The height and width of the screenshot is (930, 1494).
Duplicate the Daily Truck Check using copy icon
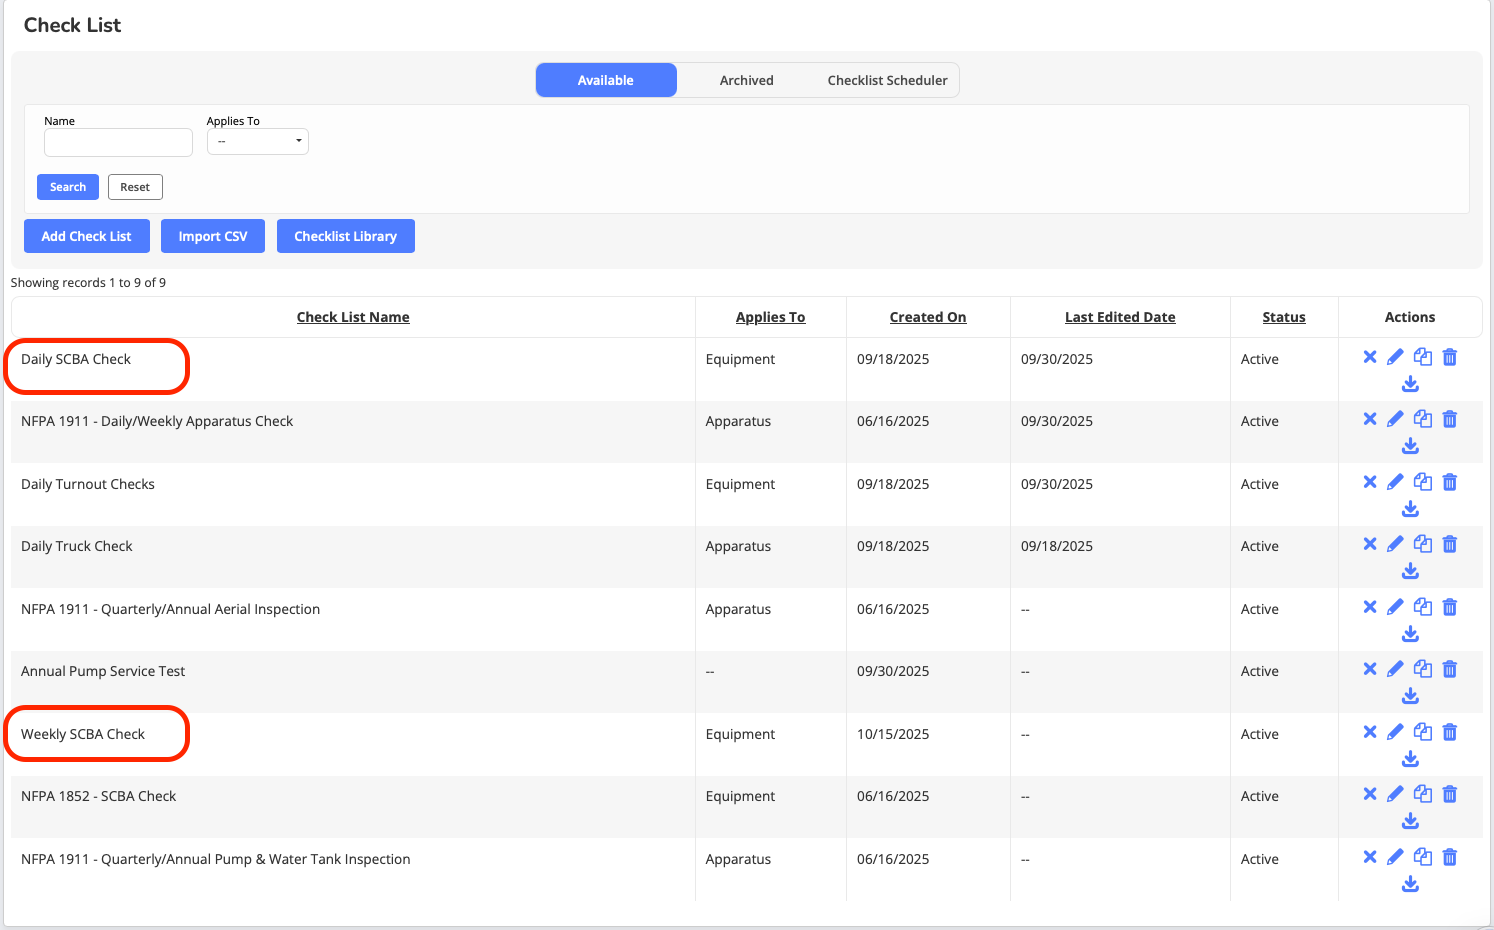pos(1422,544)
